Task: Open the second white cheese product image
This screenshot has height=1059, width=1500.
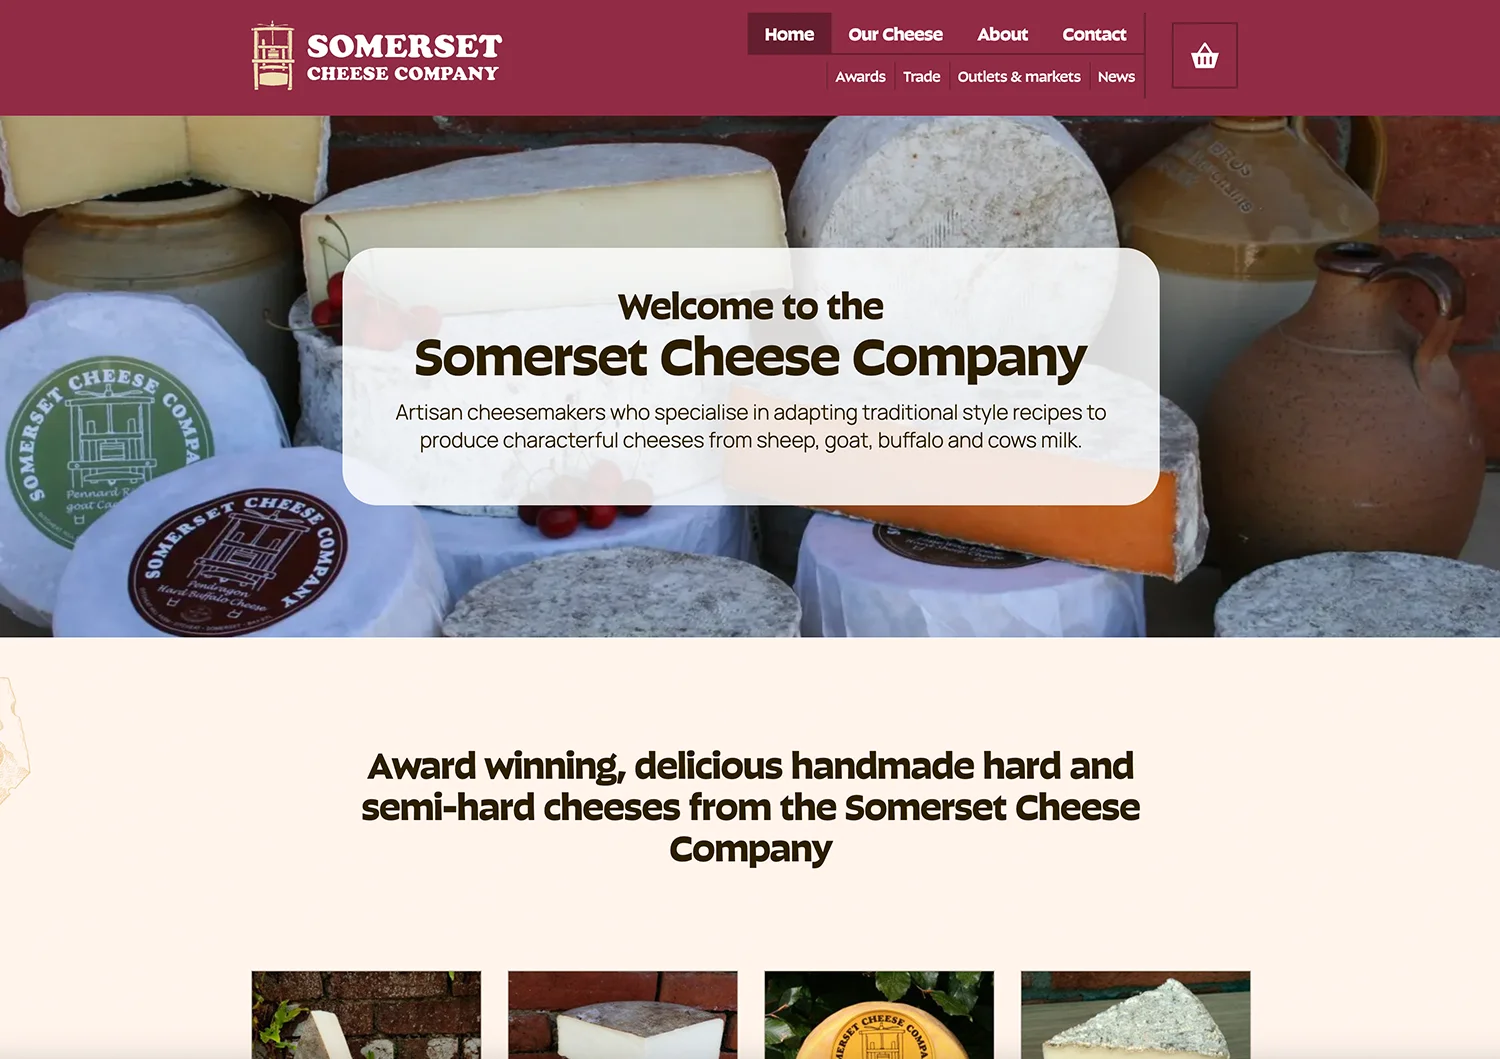Action: 622,1014
